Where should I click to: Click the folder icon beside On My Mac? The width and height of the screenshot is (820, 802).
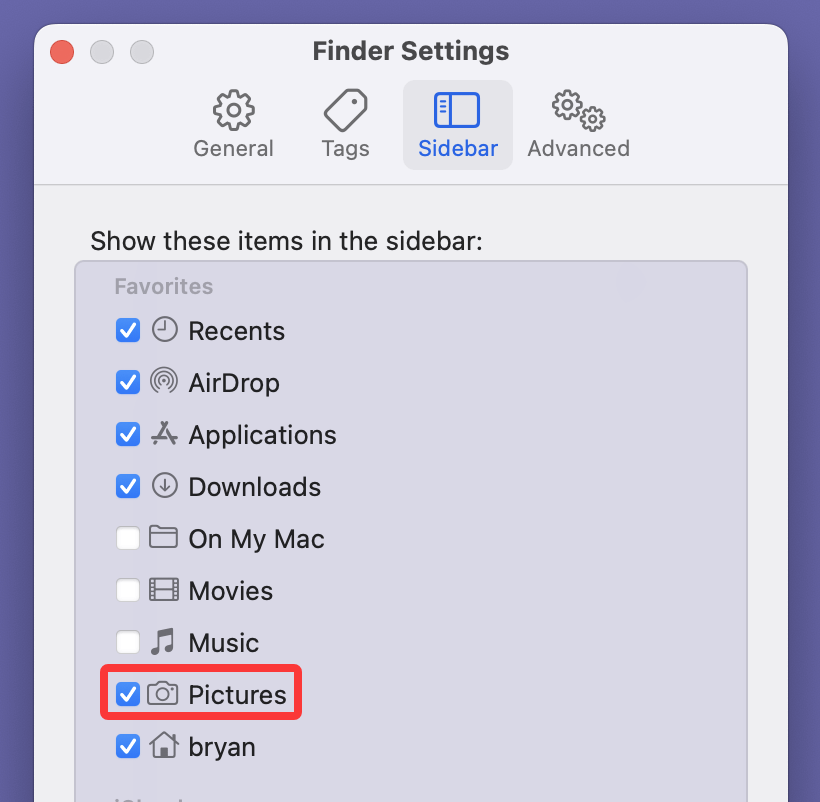click(164, 538)
